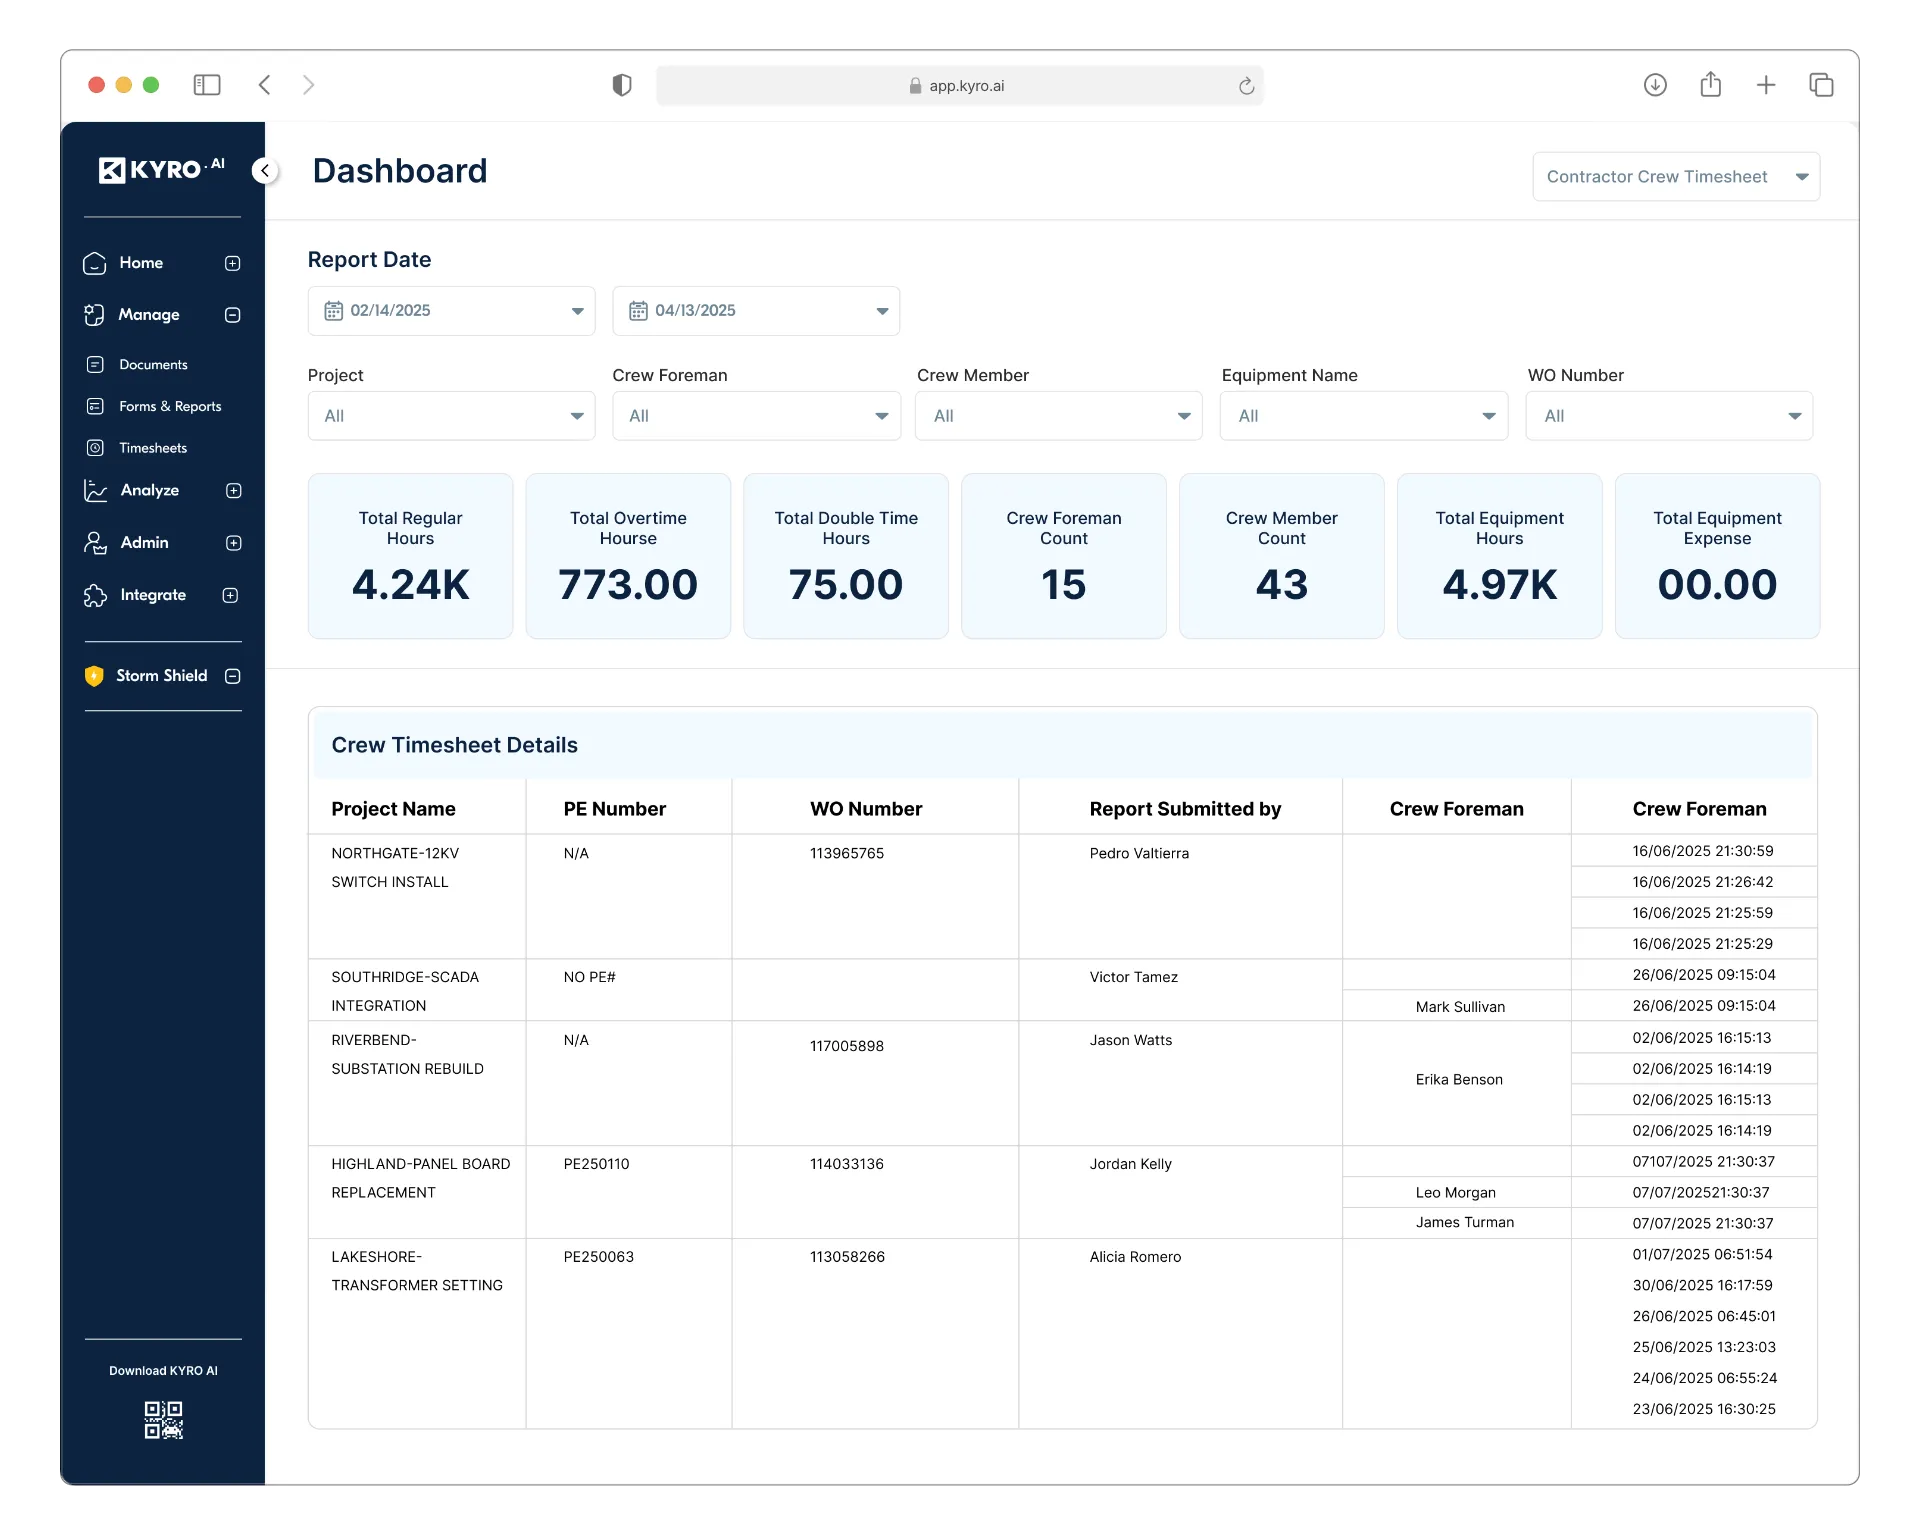The image size is (1920, 1536).
Task: Click the Safari share icon
Action: coord(1710,85)
